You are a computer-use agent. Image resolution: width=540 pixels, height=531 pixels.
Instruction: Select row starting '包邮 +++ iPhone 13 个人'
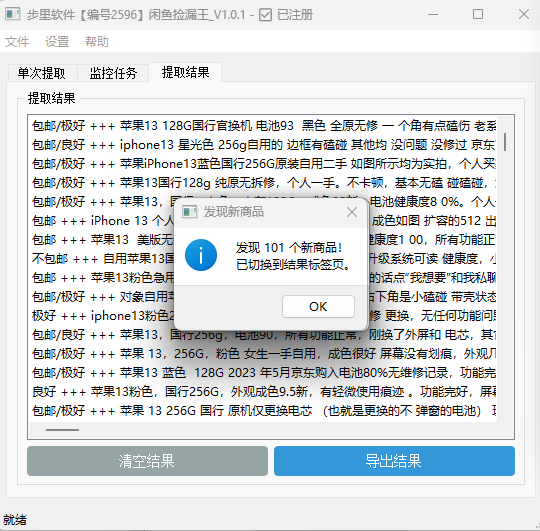point(264,221)
